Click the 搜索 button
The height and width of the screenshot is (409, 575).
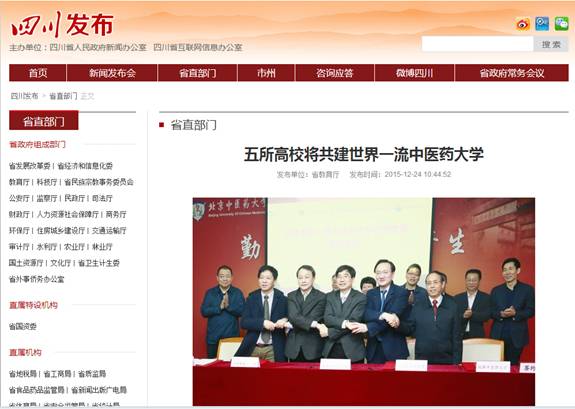pos(551,44)
